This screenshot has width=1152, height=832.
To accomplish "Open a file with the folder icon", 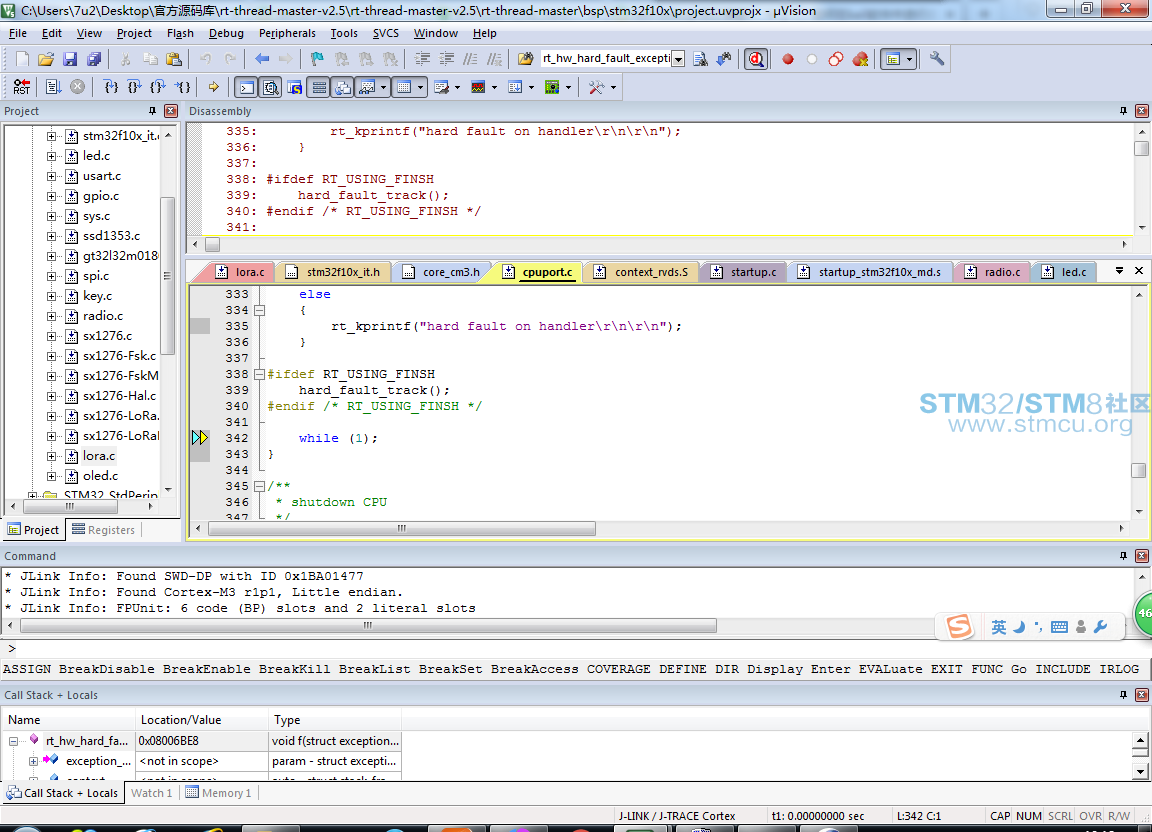I will point(46,59).
